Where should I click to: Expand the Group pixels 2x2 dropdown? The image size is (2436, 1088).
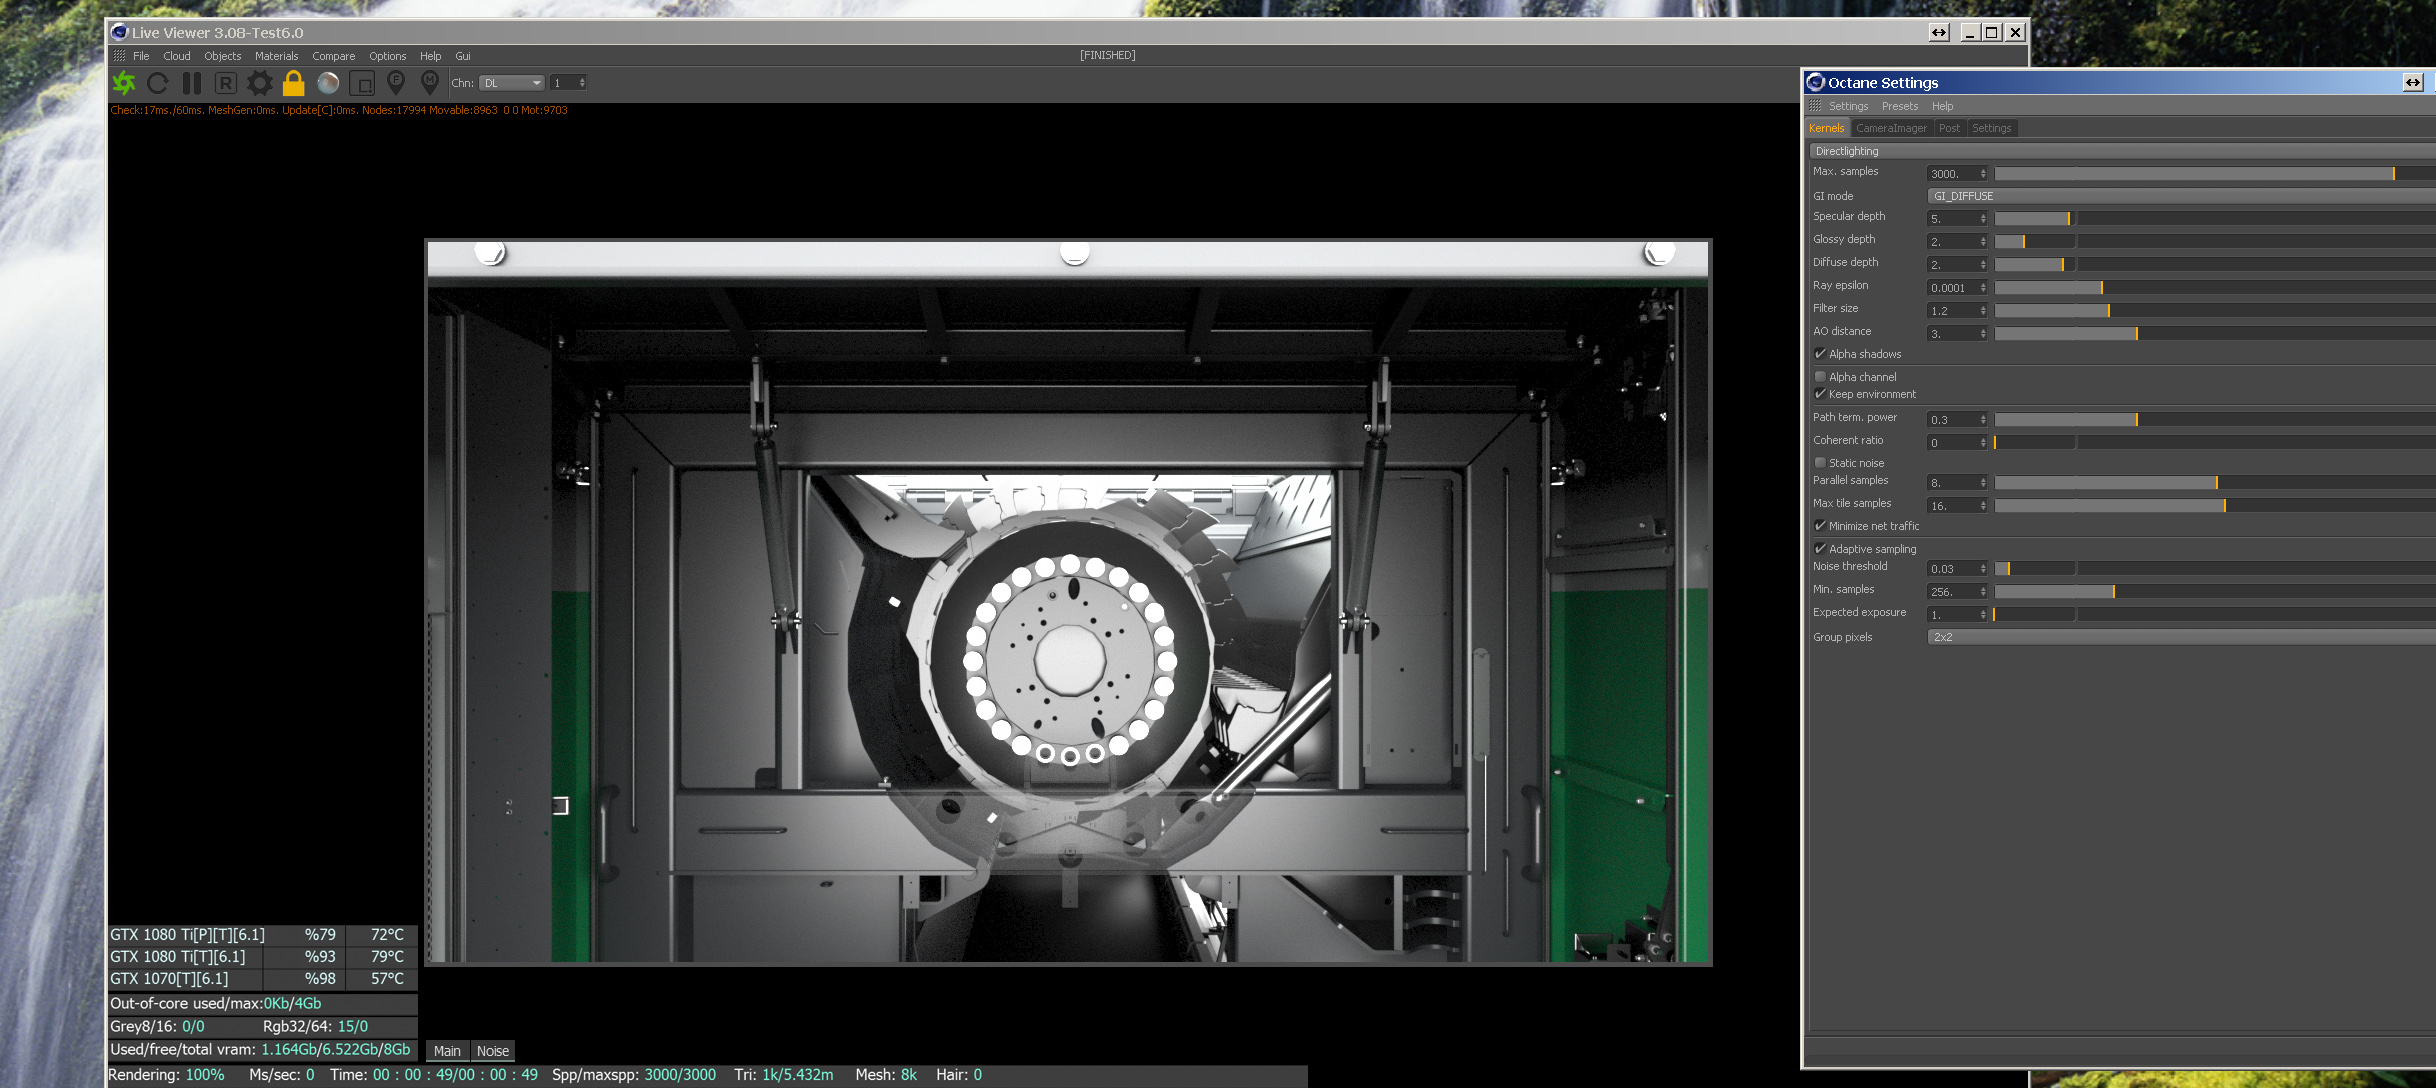[x=2180, y=637]
